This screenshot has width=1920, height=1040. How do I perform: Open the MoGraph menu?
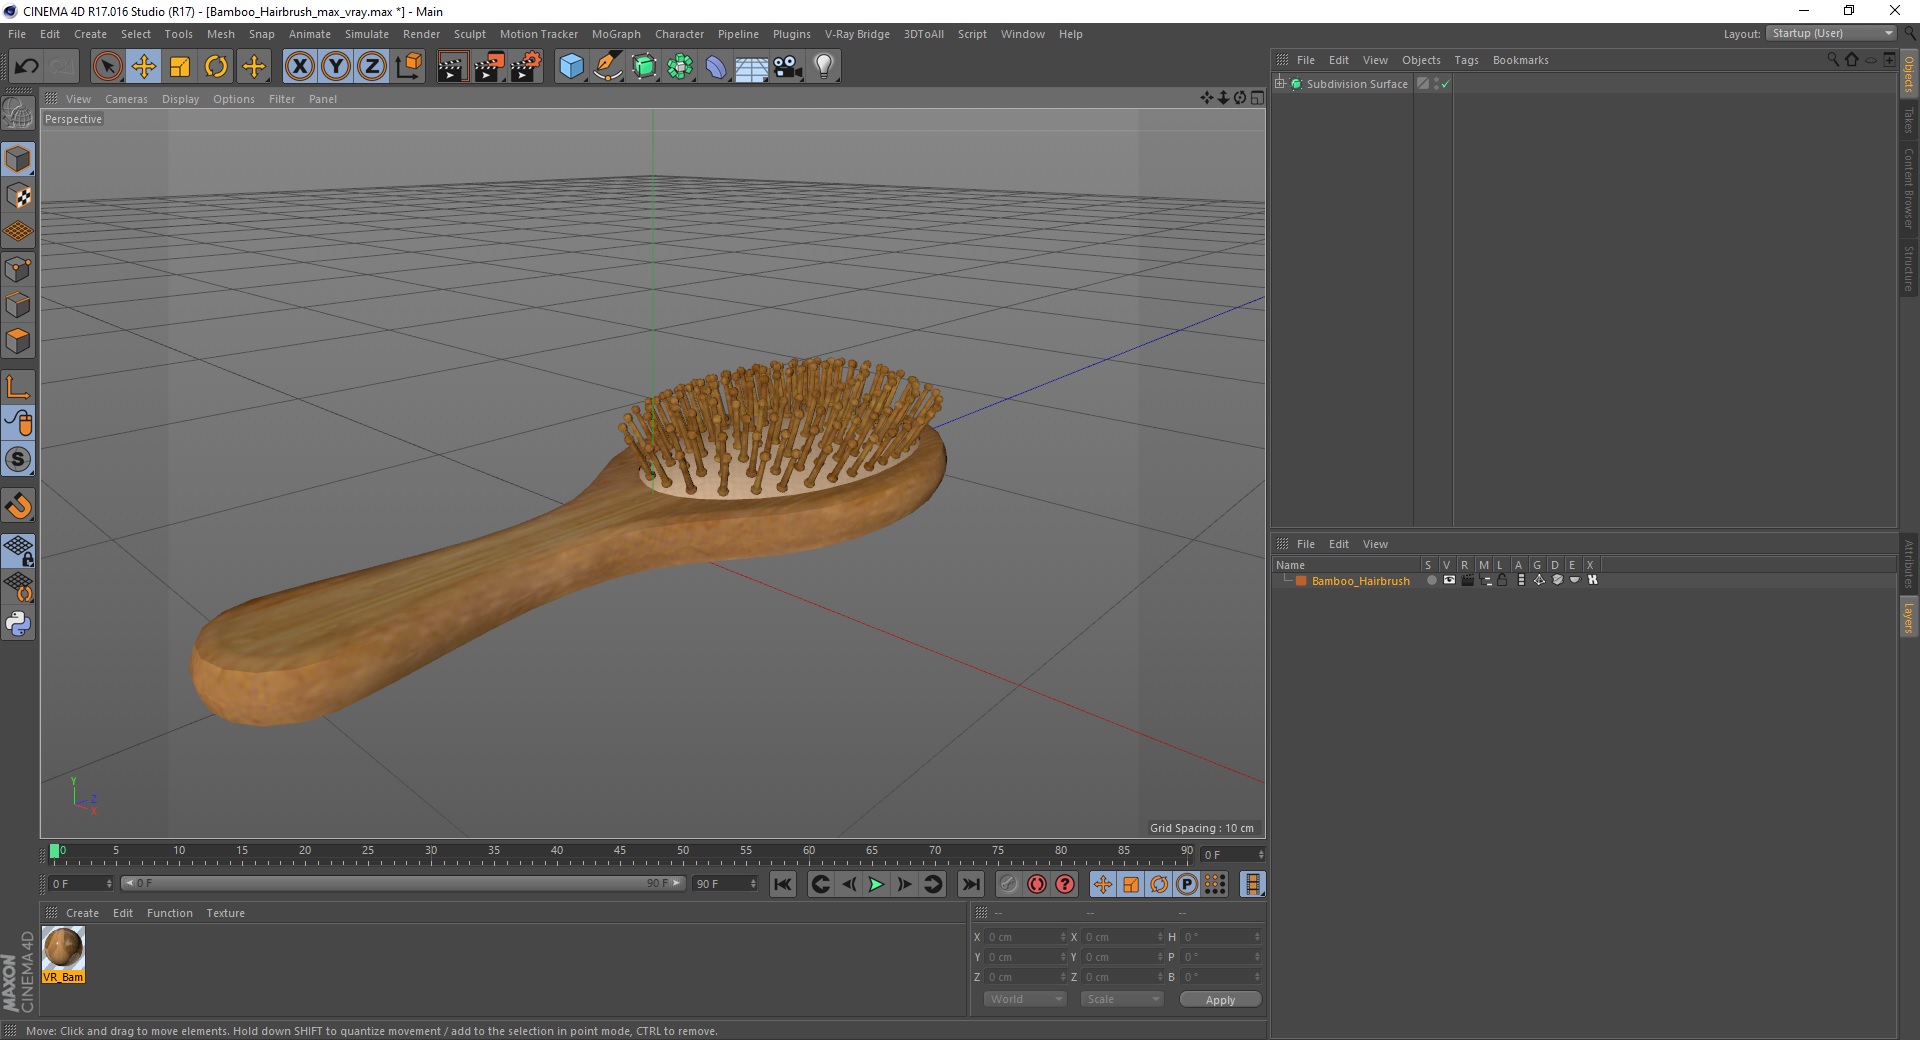(616, 34)
